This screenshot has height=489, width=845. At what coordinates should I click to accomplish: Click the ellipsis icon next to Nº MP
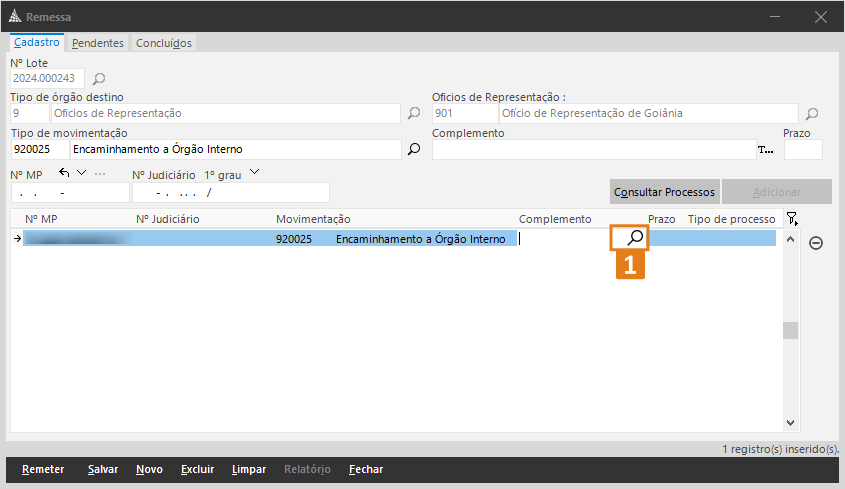100,174
